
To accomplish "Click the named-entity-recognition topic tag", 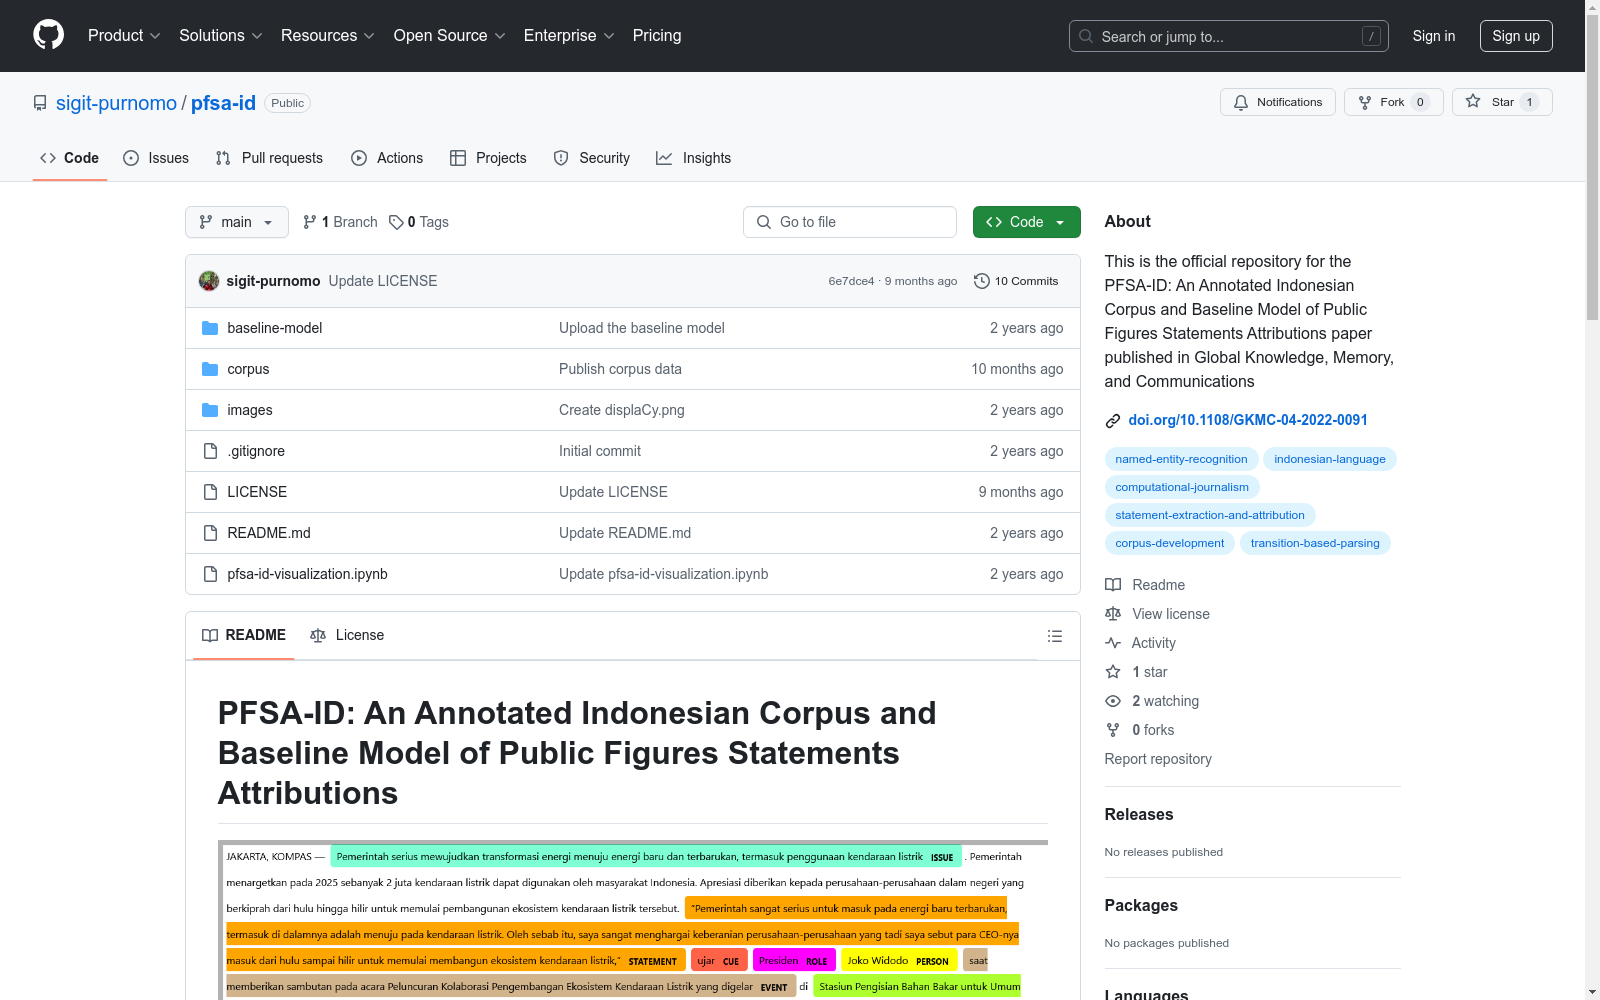I will [1181, 459].
